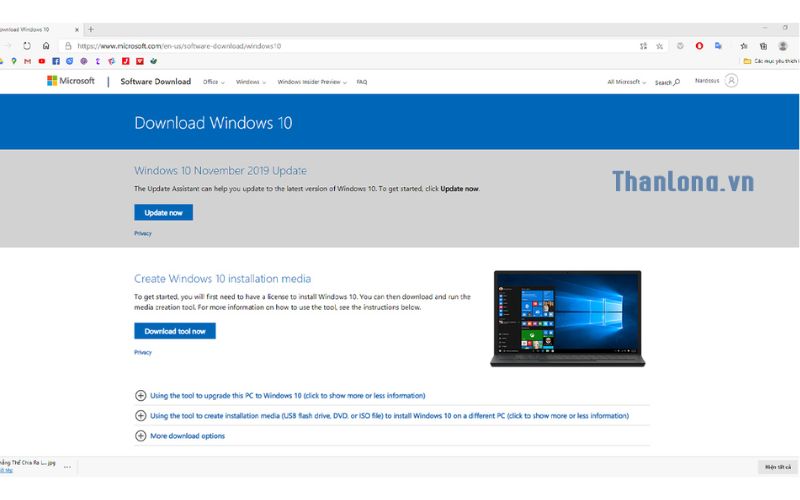Click the Gmail bookmark icon
The width and height of the screenshot is (800, 500).
click(x=28, y=61)
